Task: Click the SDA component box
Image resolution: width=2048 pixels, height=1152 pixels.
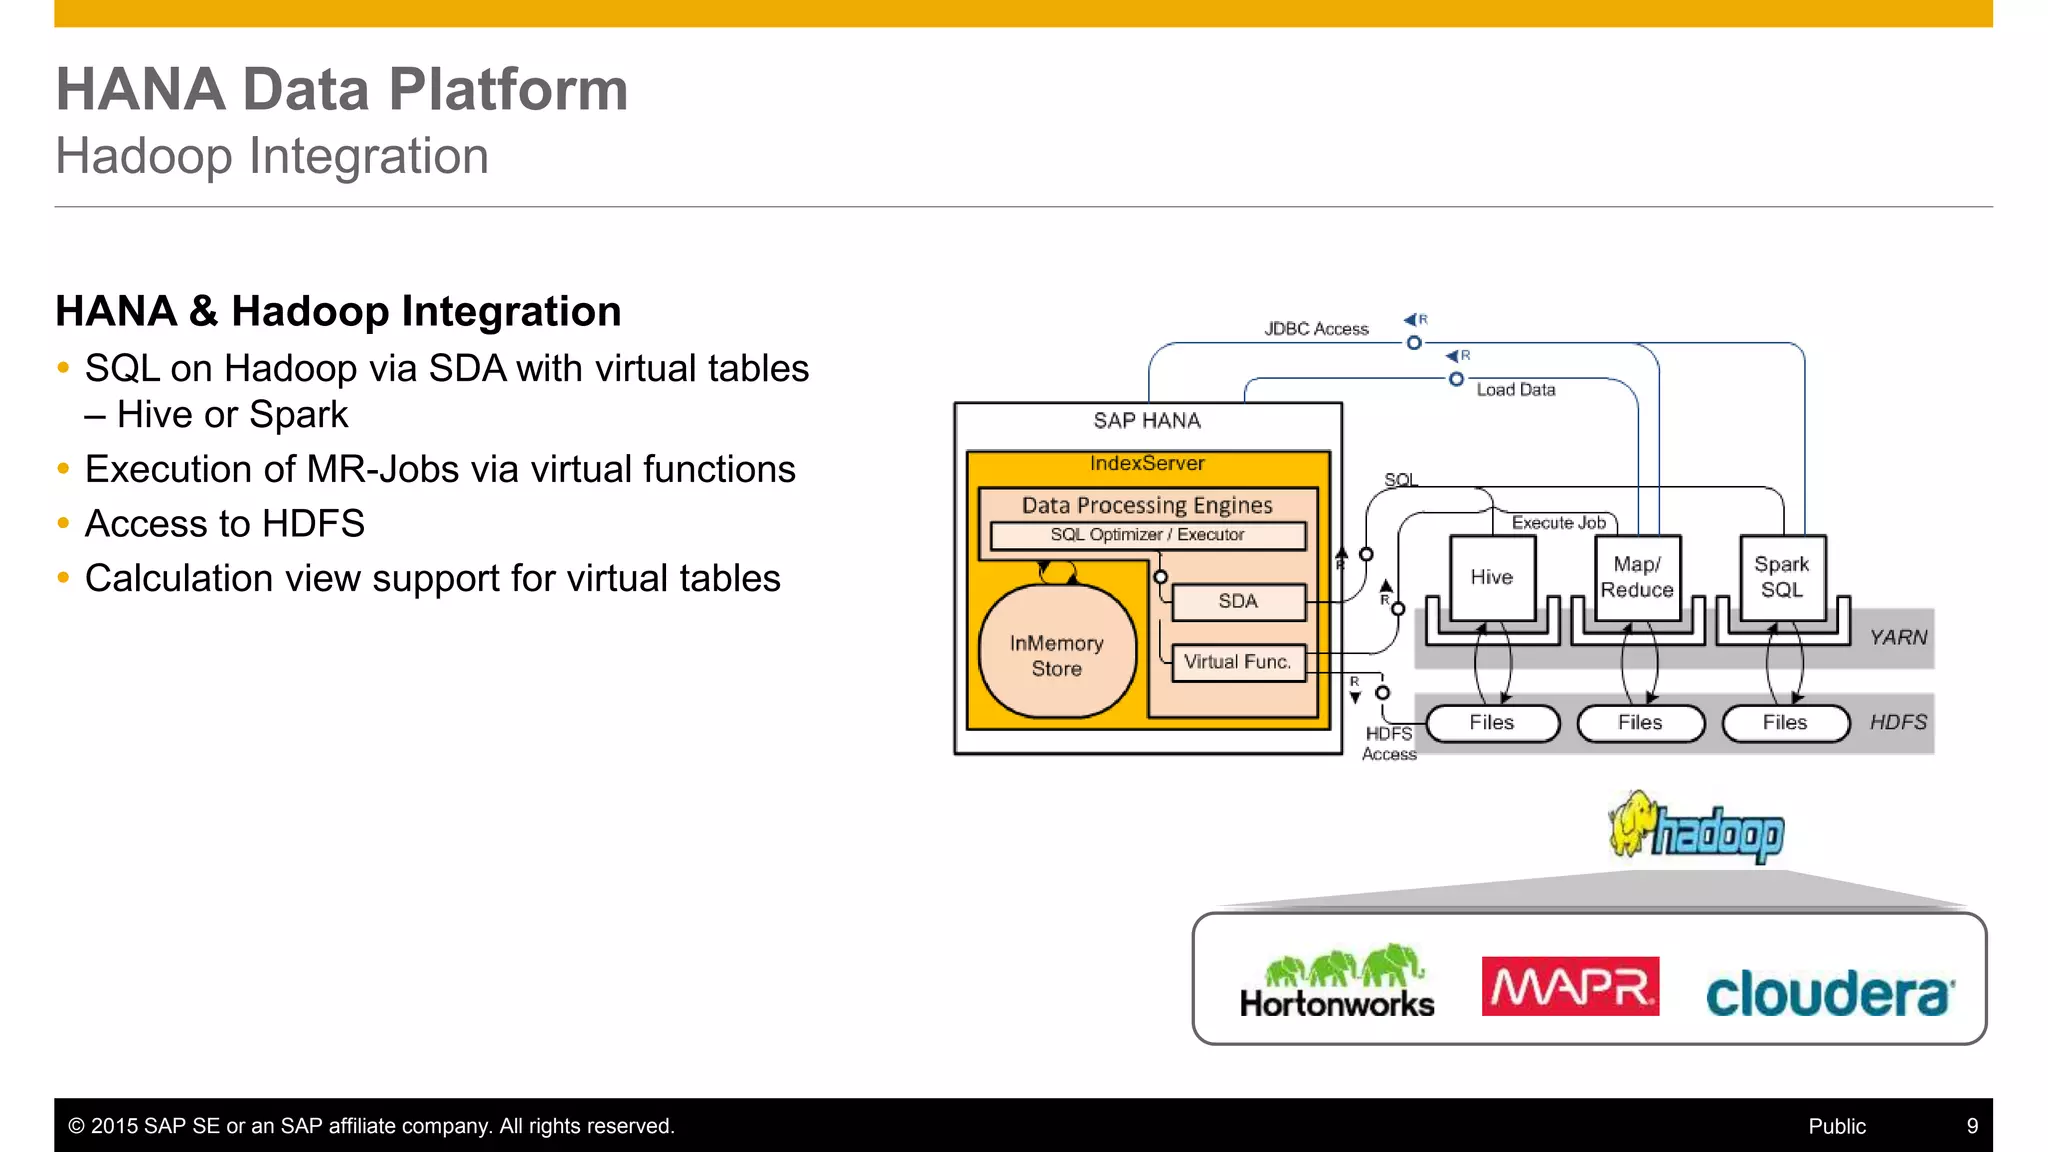Action: 1238,601
